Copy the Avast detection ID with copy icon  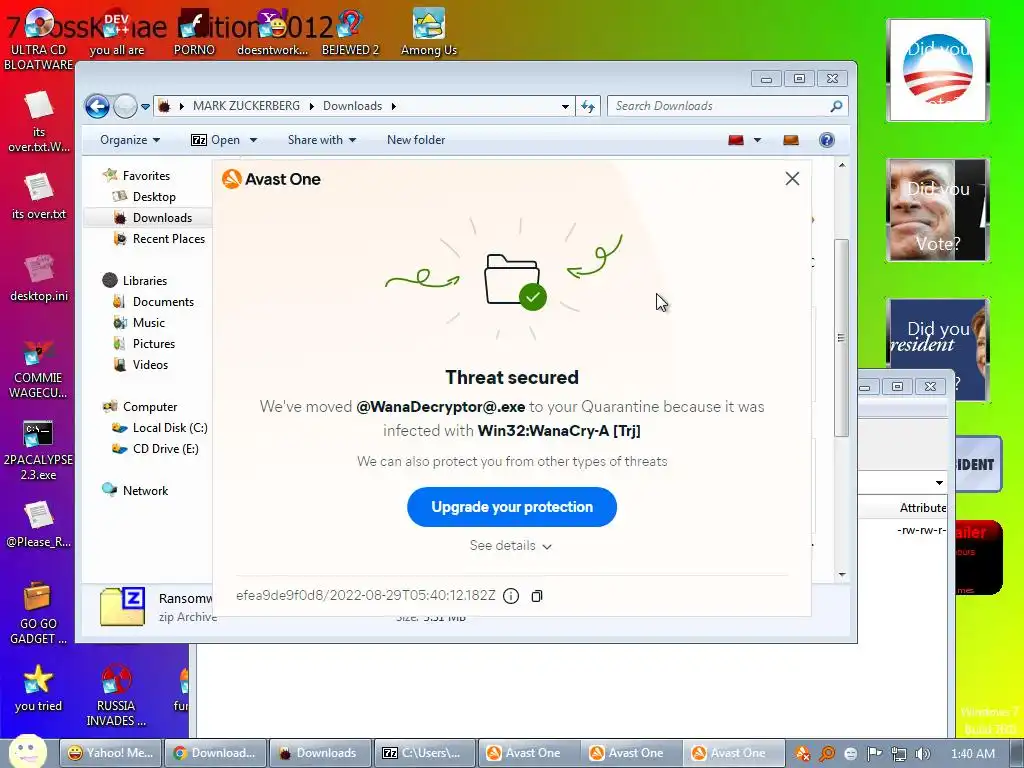537,596
